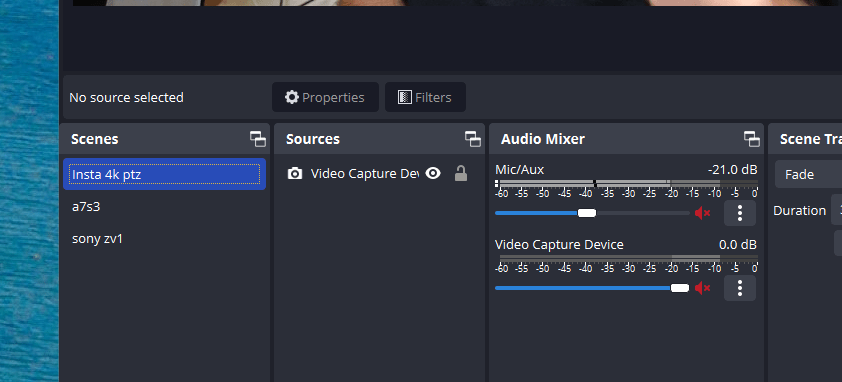This screenshot has height=382, width=842.
Task: Hide the Video Capture Device source with eye icon
Action: coord(433,173)
